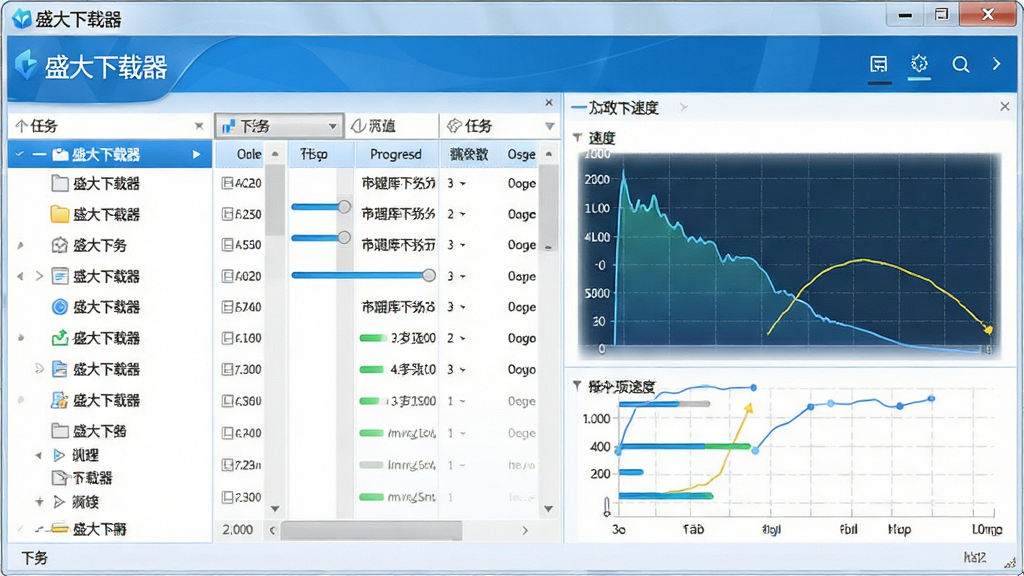The width and height of the screenshot is (1024, 576).
Task: Open the 下务 dropdown in the middle toolbar
Action: click(x=280, y=126)
